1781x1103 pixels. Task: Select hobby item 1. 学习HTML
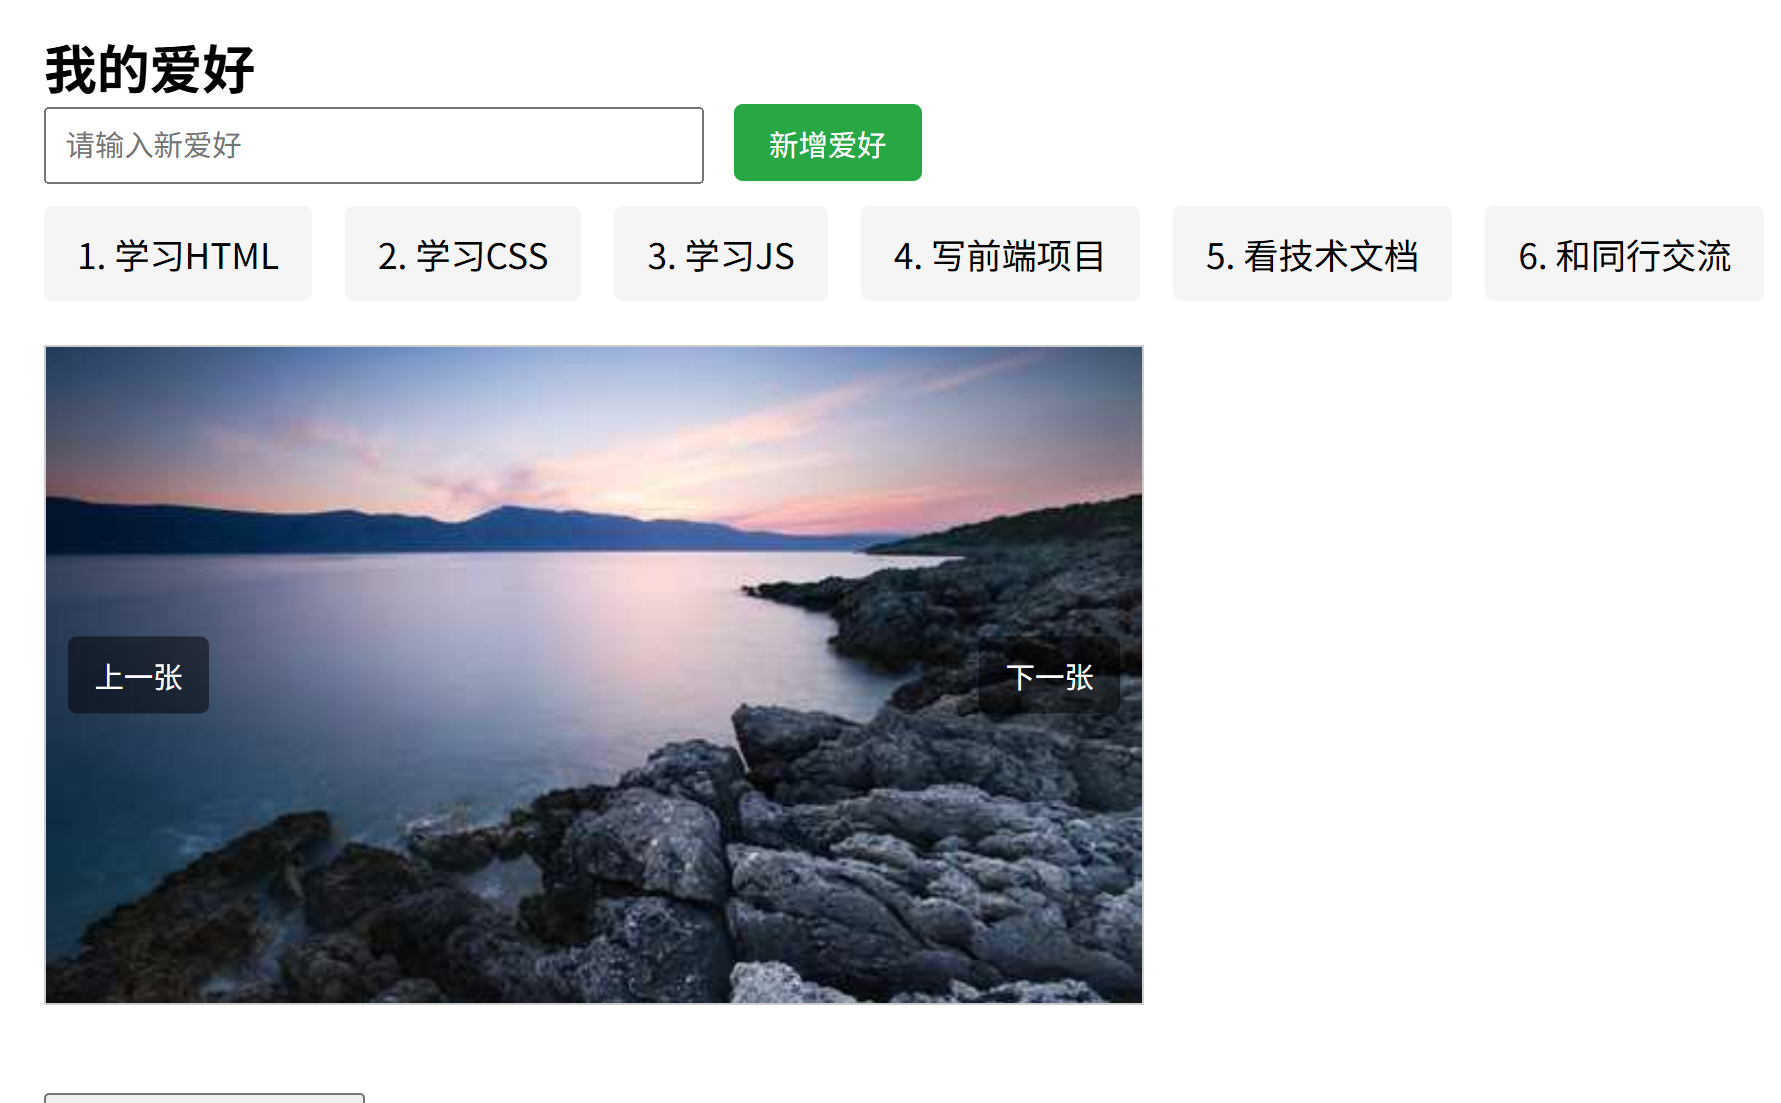coord(178,254)
